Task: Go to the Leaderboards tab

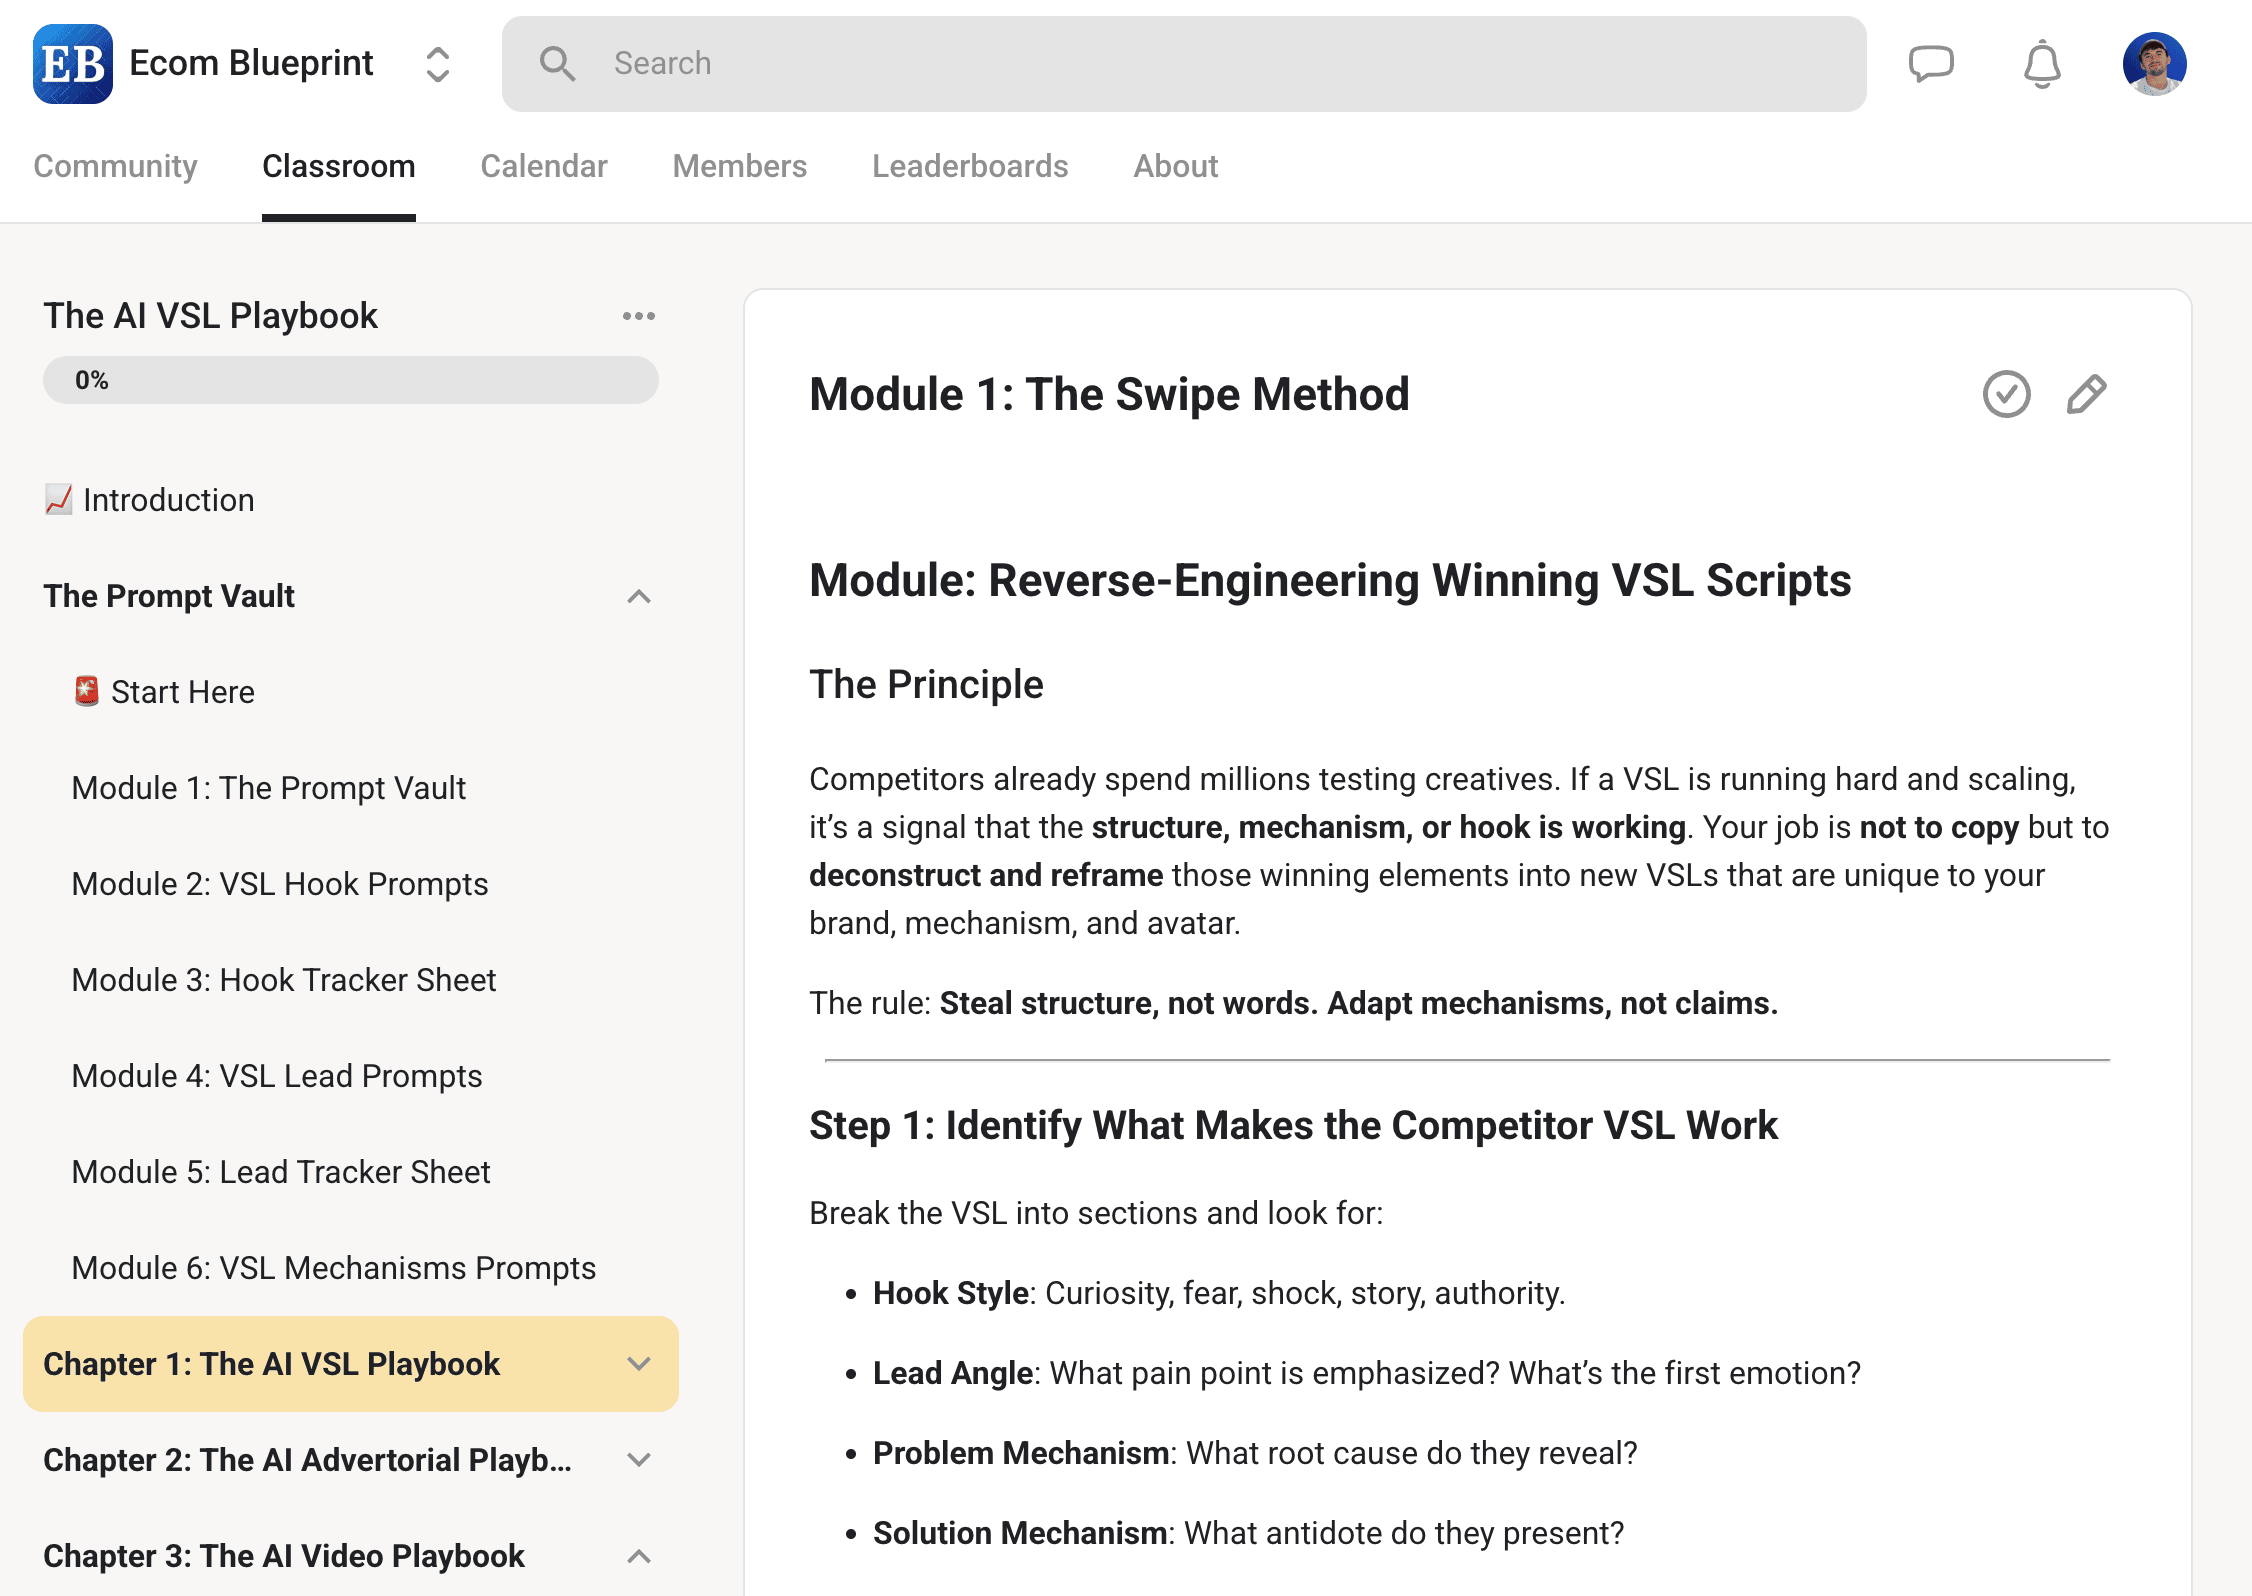Action: pos(969,166)
